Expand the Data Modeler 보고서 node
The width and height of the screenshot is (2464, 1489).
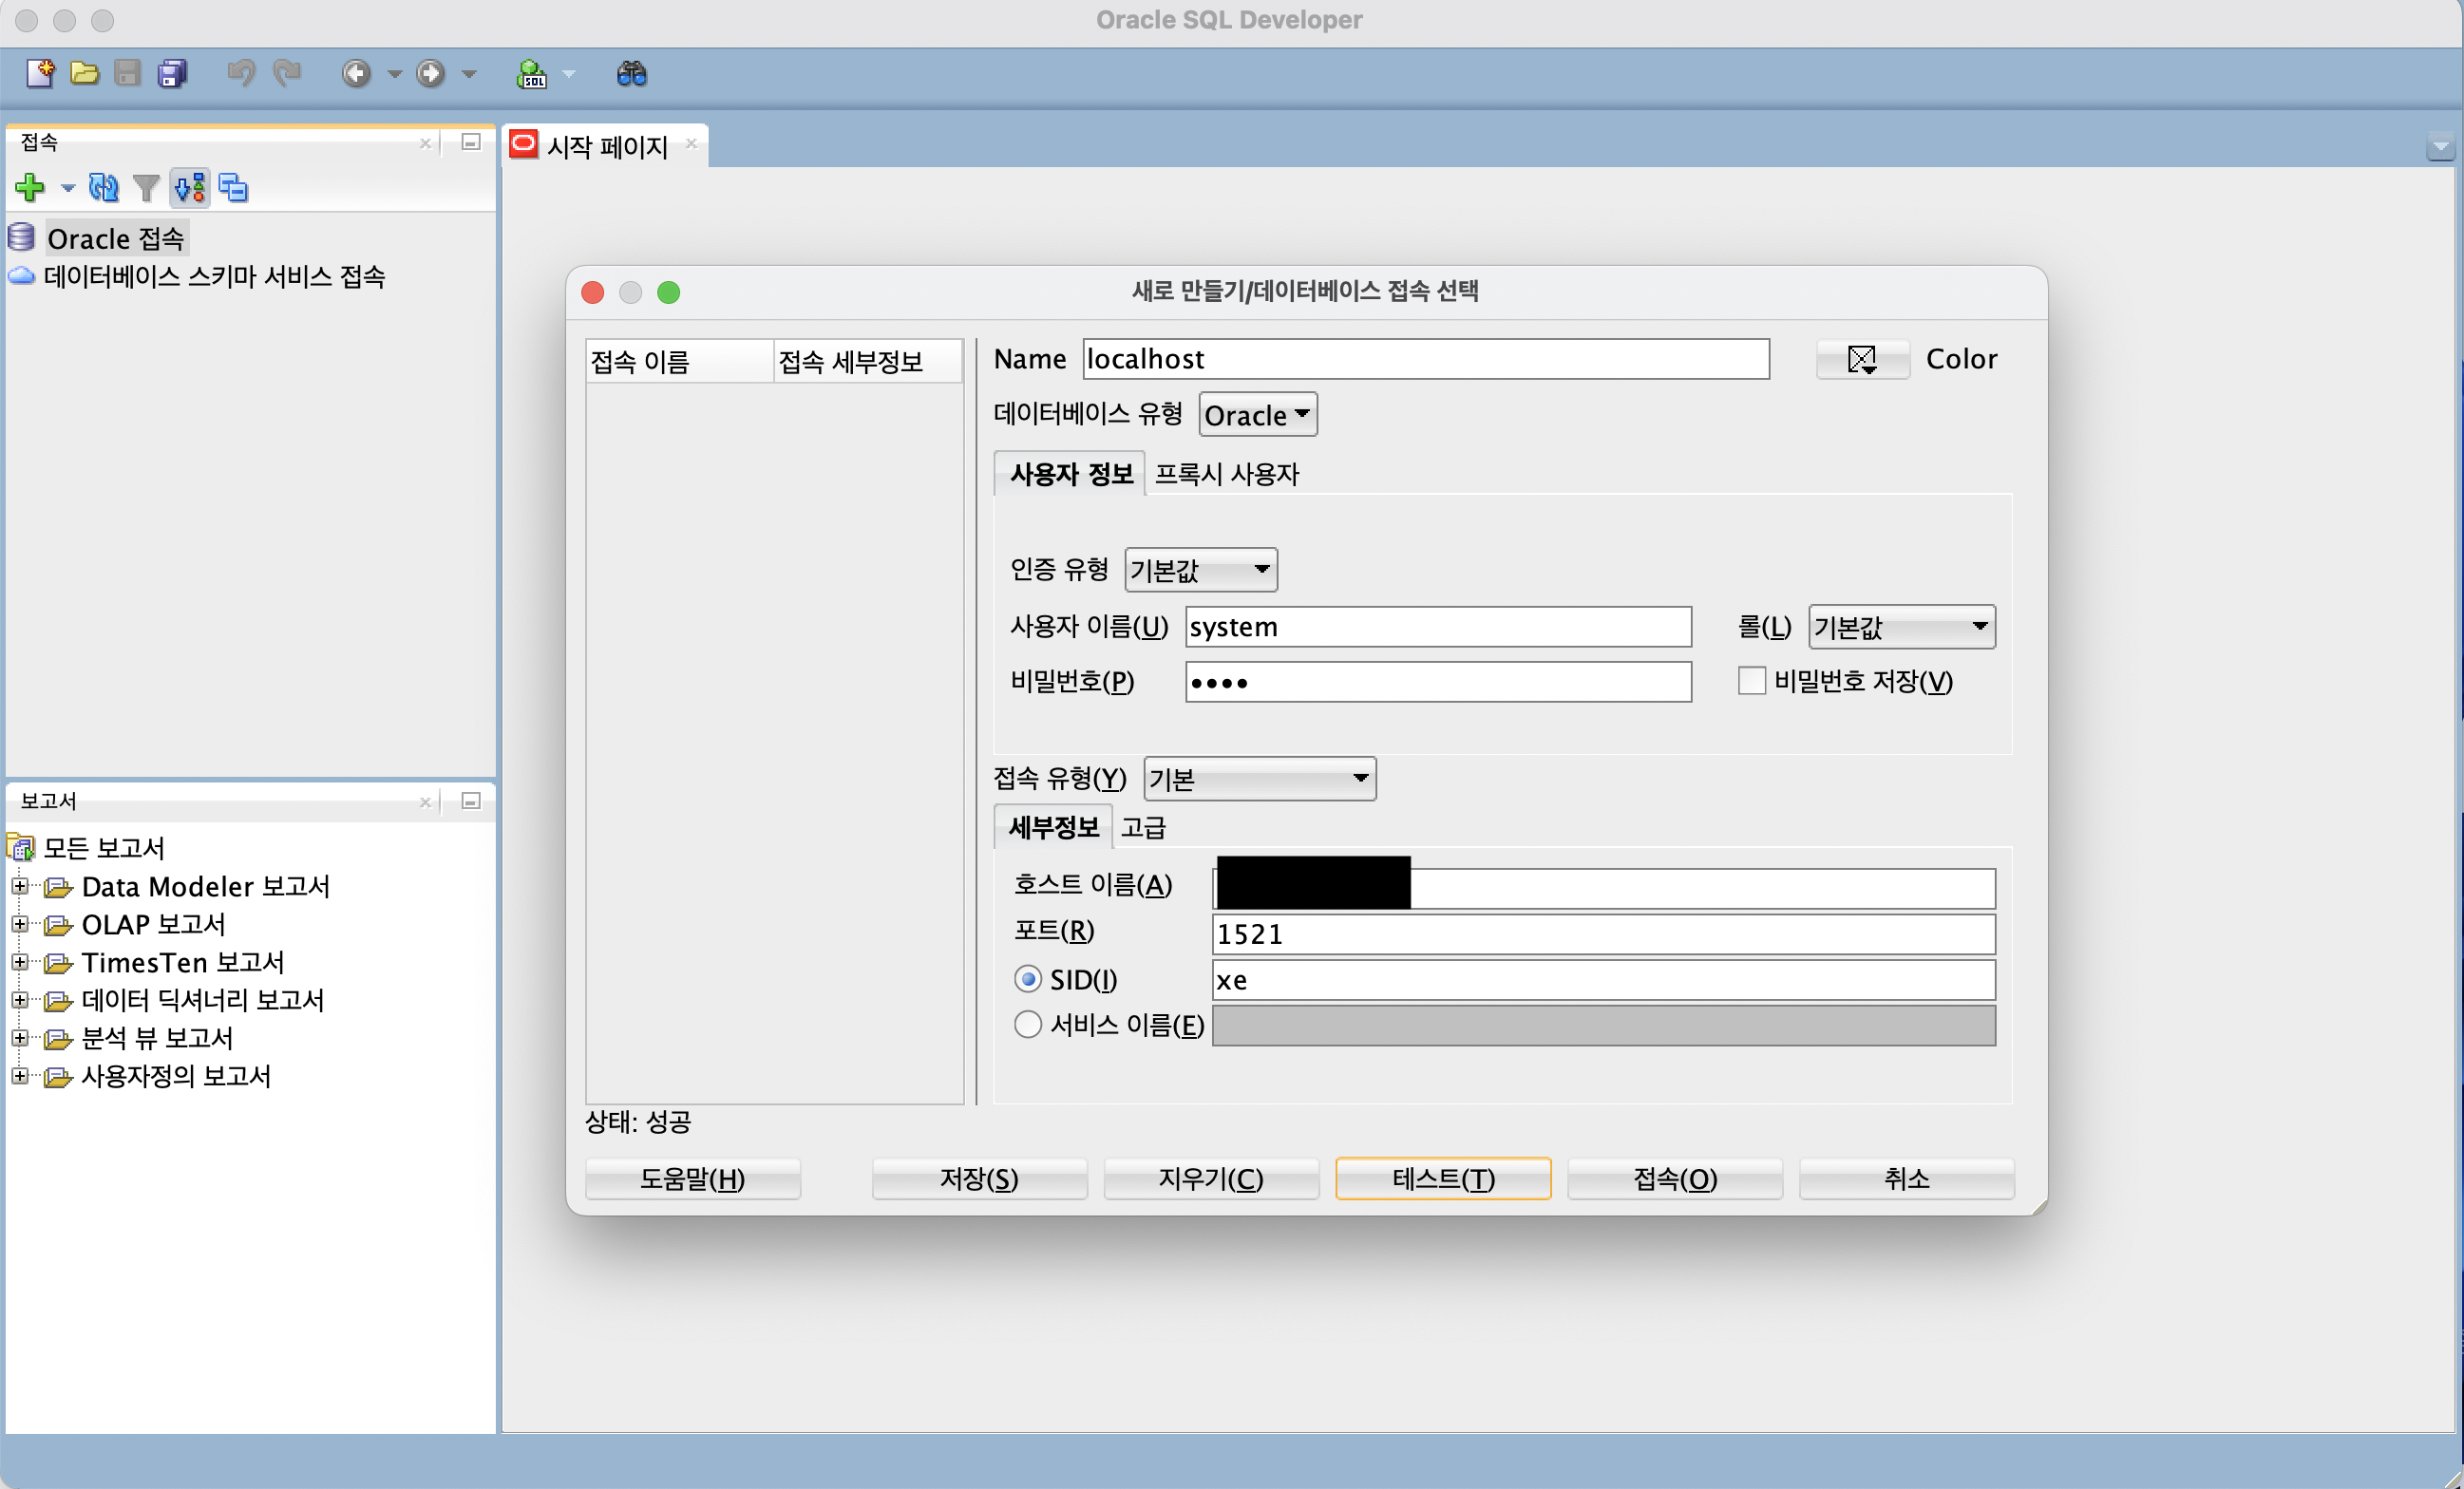pyautogui.click(x=19, y=886)
